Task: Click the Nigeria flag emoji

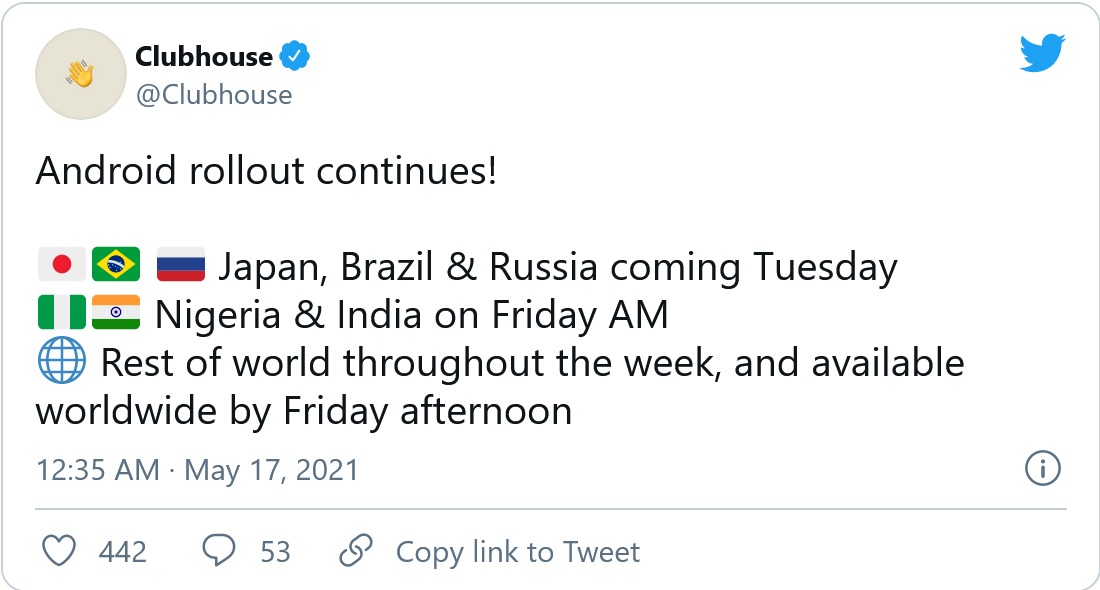Action: pos(62,312)
